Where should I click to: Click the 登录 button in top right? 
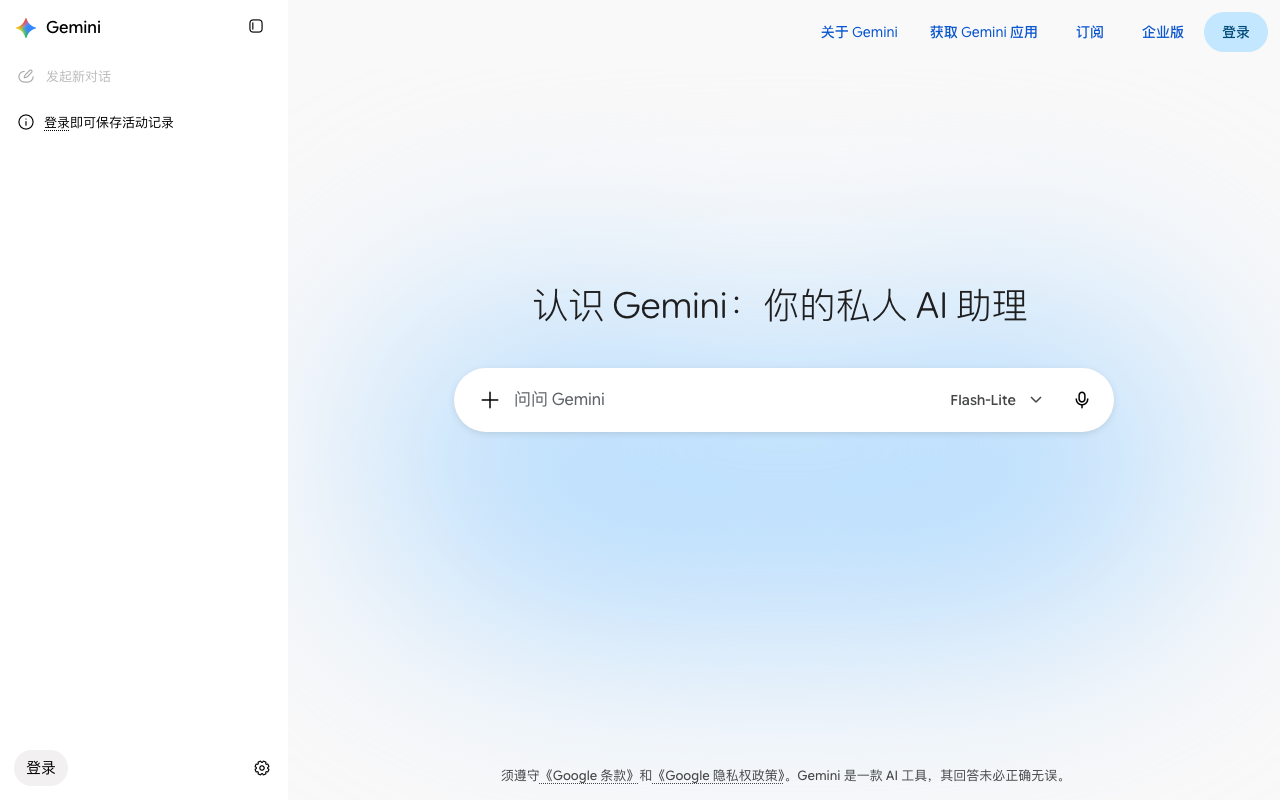click(x=1236, y=32)
